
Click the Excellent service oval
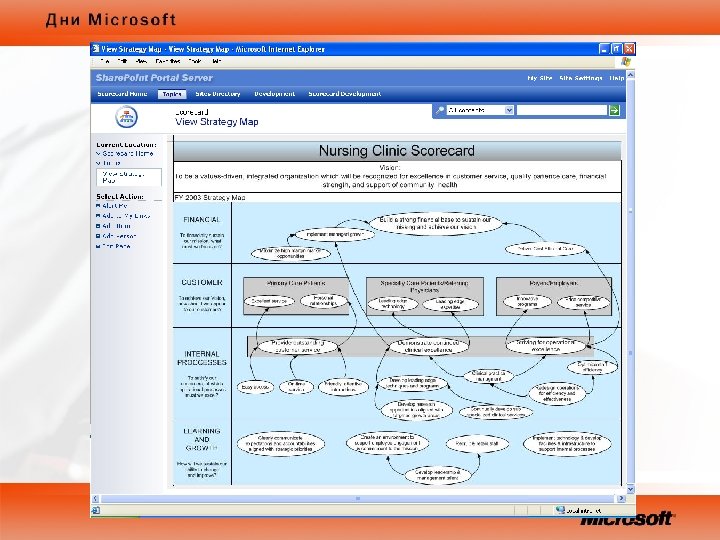(269, 301)
